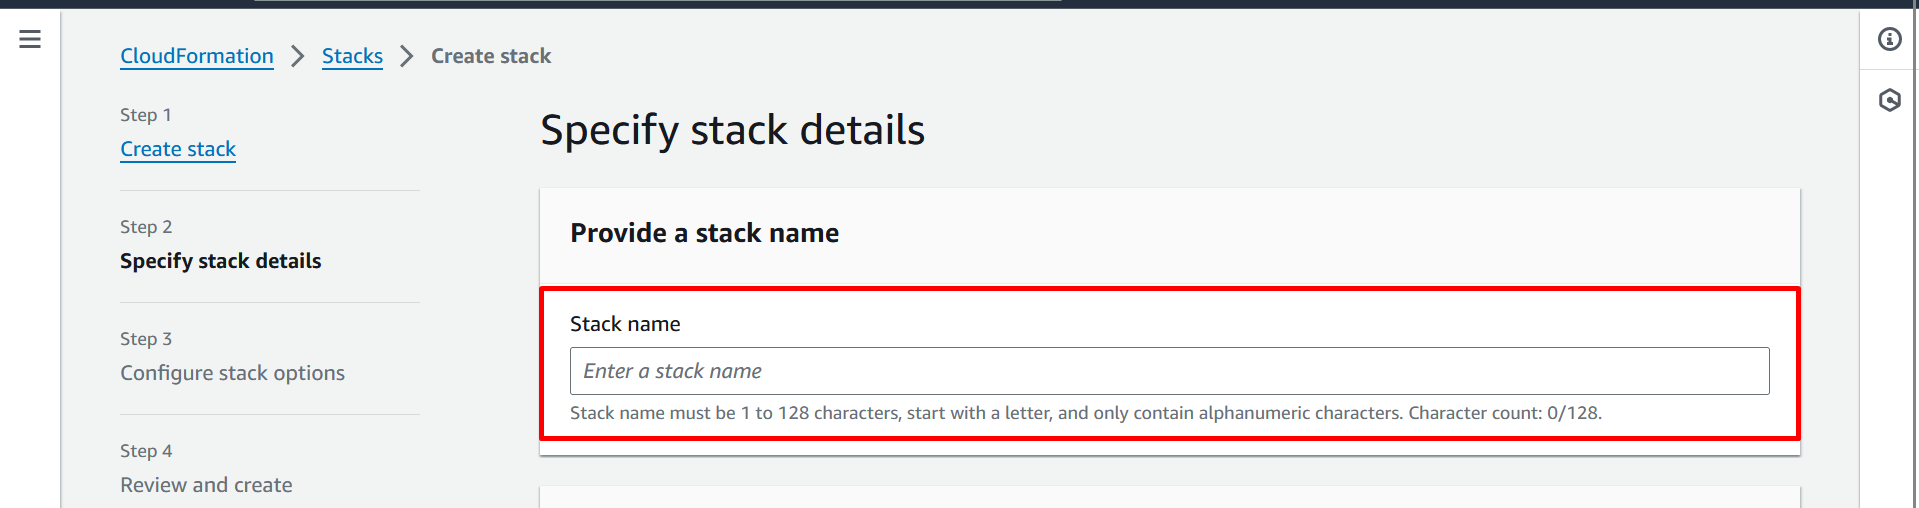Image resolution: width=1919 pixels, height=508 pixels.
Task: Click the Step 4 label
Action: click(146, 451)
